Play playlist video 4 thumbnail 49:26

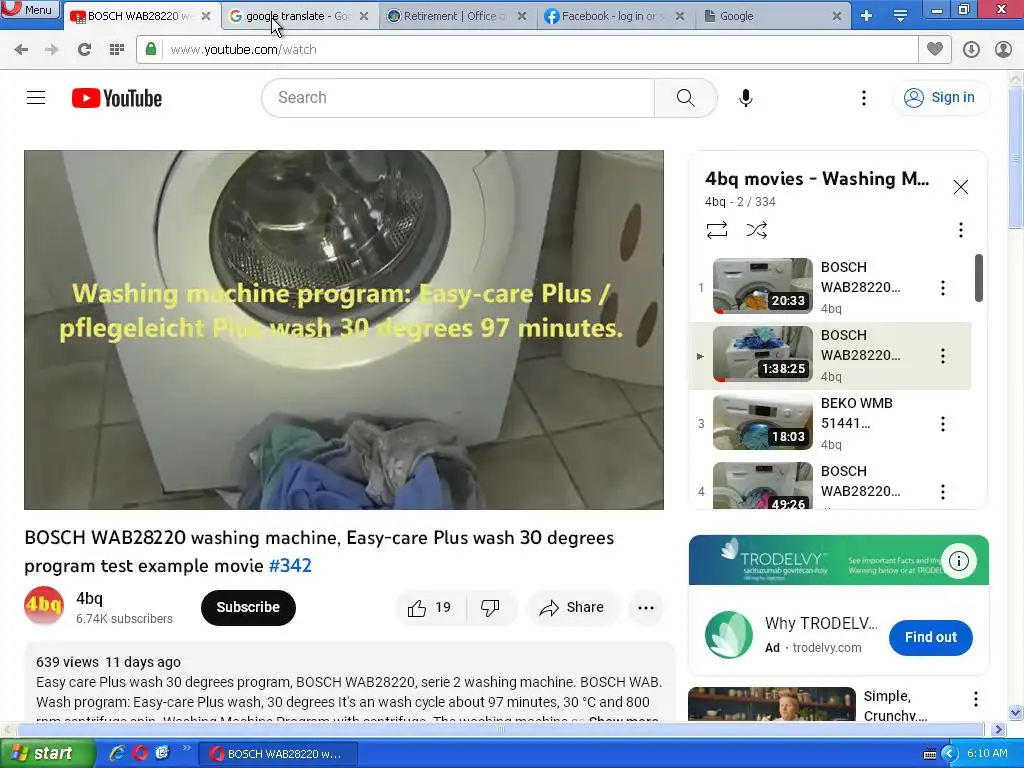[x=763, y=485]
